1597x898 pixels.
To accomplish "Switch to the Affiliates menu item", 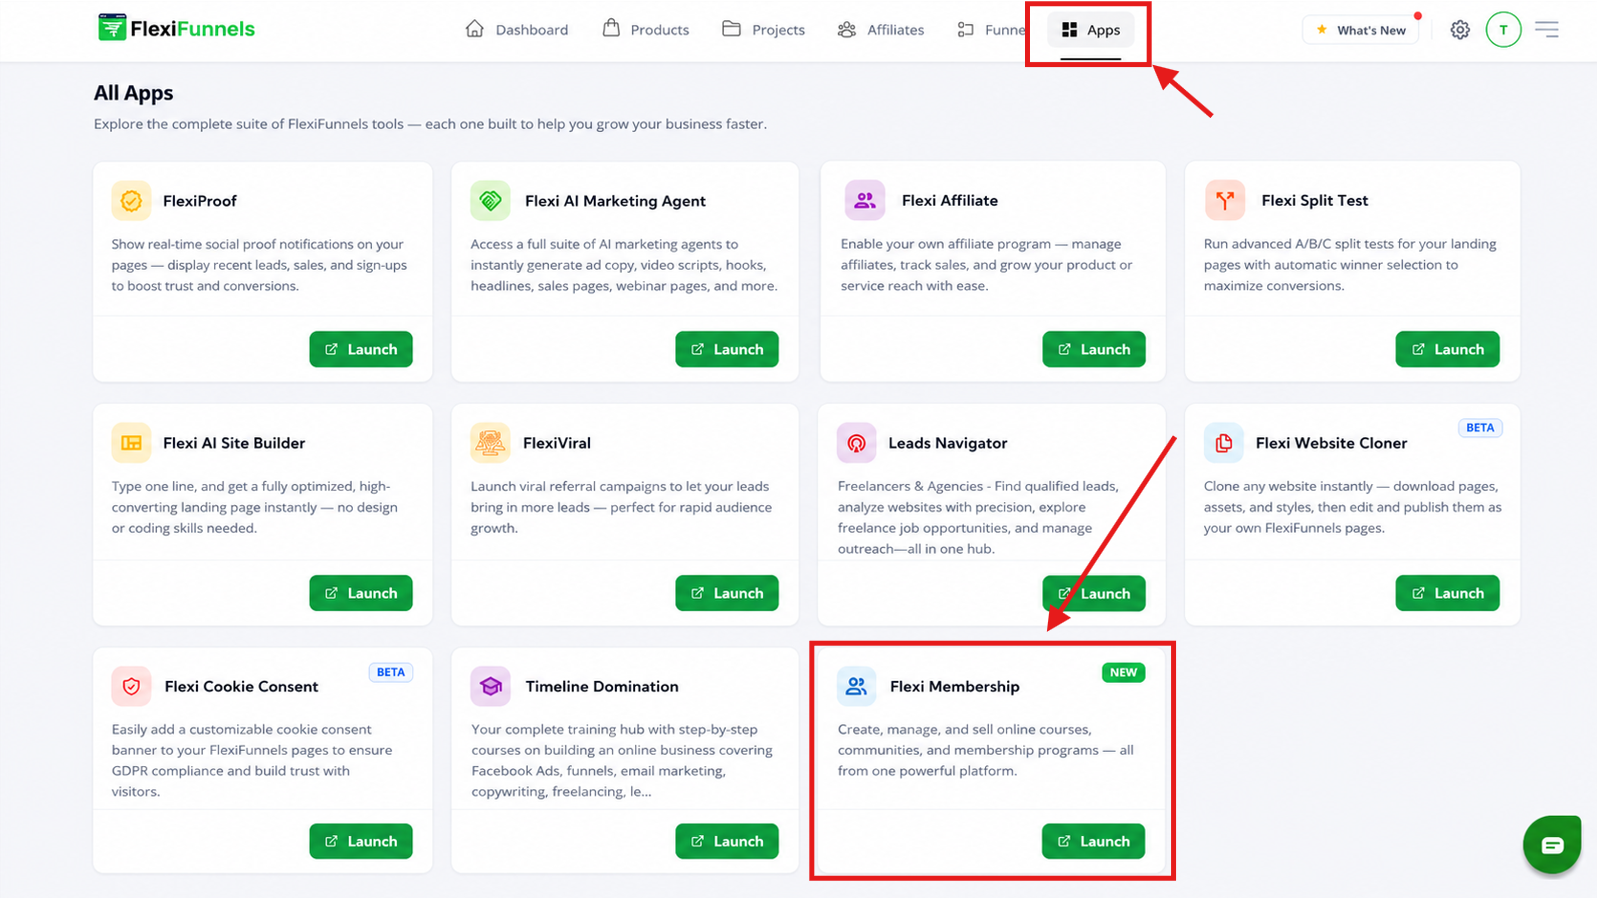I will click(881, 30).
